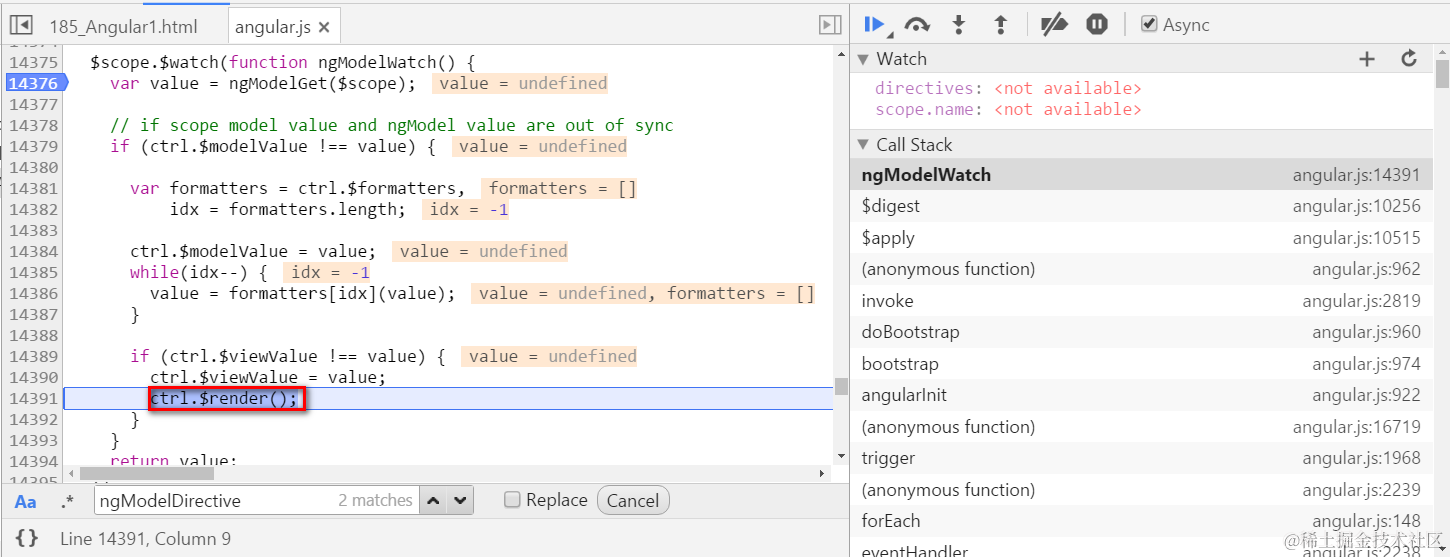Click the sidebar vertical scrollbar thumb
The image size is (1450, 557).
pyautogui.click(x=1442, y=74)
